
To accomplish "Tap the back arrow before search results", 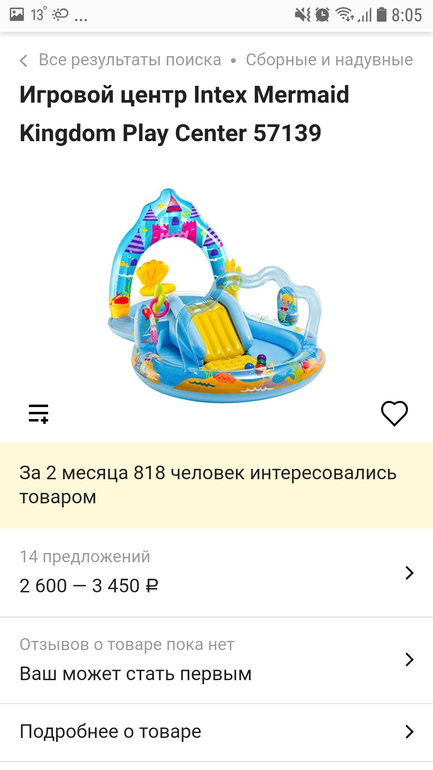I will [x=24, y=61].
